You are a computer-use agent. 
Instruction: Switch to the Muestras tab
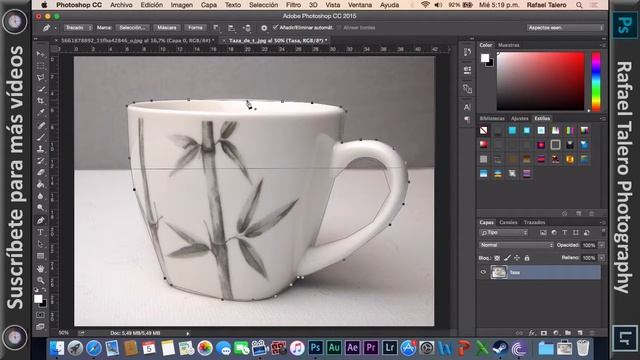click(x=509, y=45)
